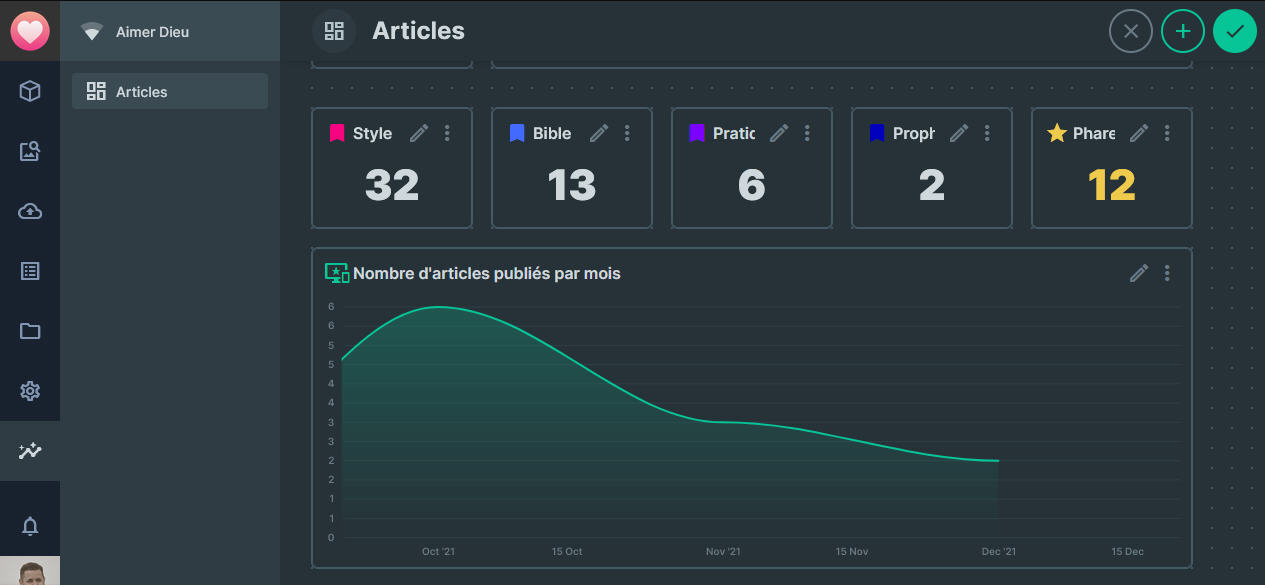Screen dimensions: 1265x585
Task: Click the 15 Dec axis label
Action: pyautogui.click(x=1128, y=552)
